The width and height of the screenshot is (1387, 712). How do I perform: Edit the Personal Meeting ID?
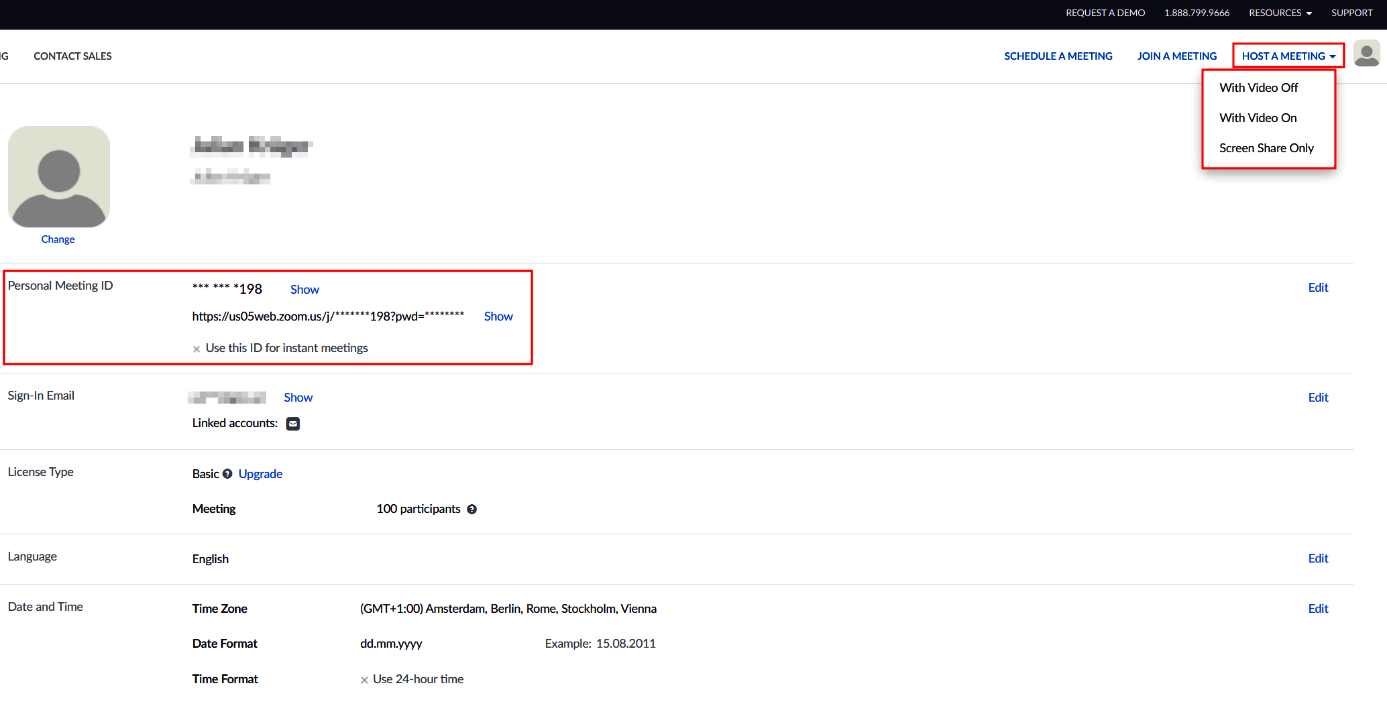tap(1317, 288)
